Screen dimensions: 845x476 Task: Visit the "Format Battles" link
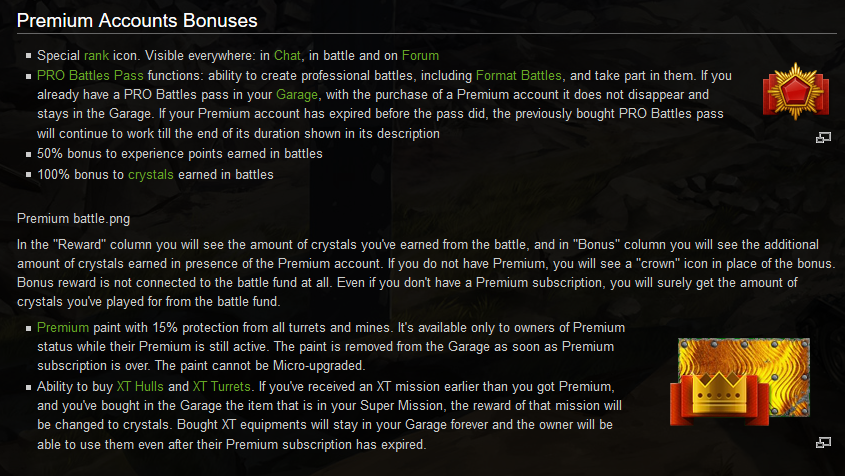pyautogui.click(x=519, y=75)
